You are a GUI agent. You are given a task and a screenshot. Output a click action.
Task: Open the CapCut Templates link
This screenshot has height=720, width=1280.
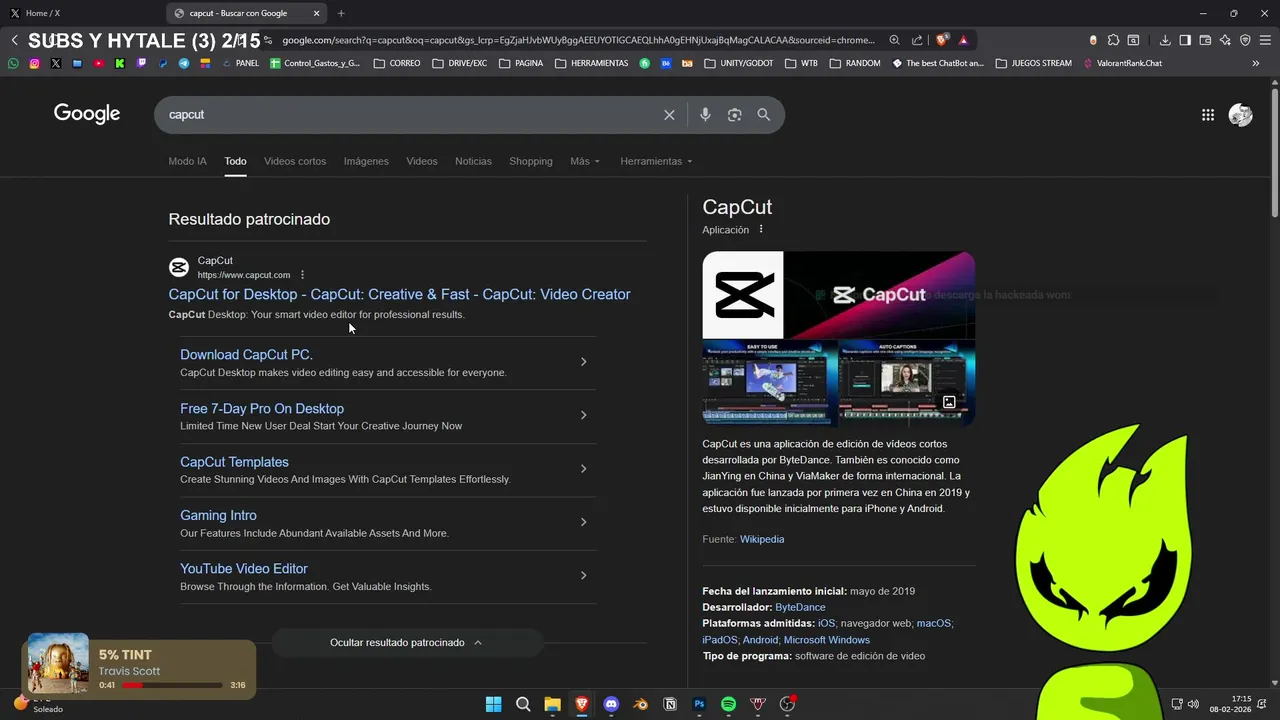coord(234,462)
